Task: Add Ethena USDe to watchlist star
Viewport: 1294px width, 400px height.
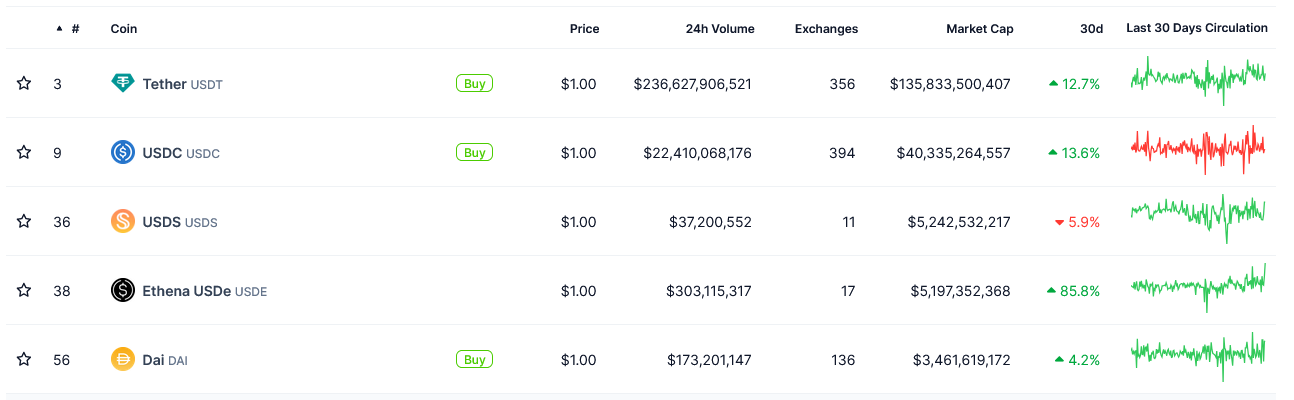Action: [24, 291]
